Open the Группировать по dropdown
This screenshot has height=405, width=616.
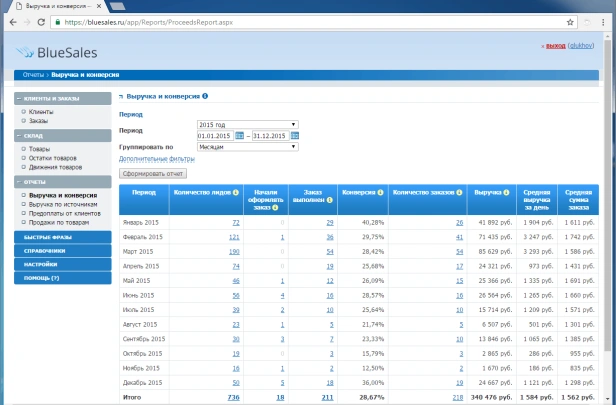click(247, 146)
